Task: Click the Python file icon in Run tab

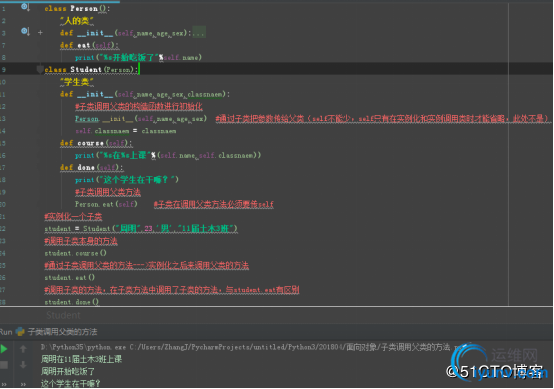Action: tap(20, 332)
